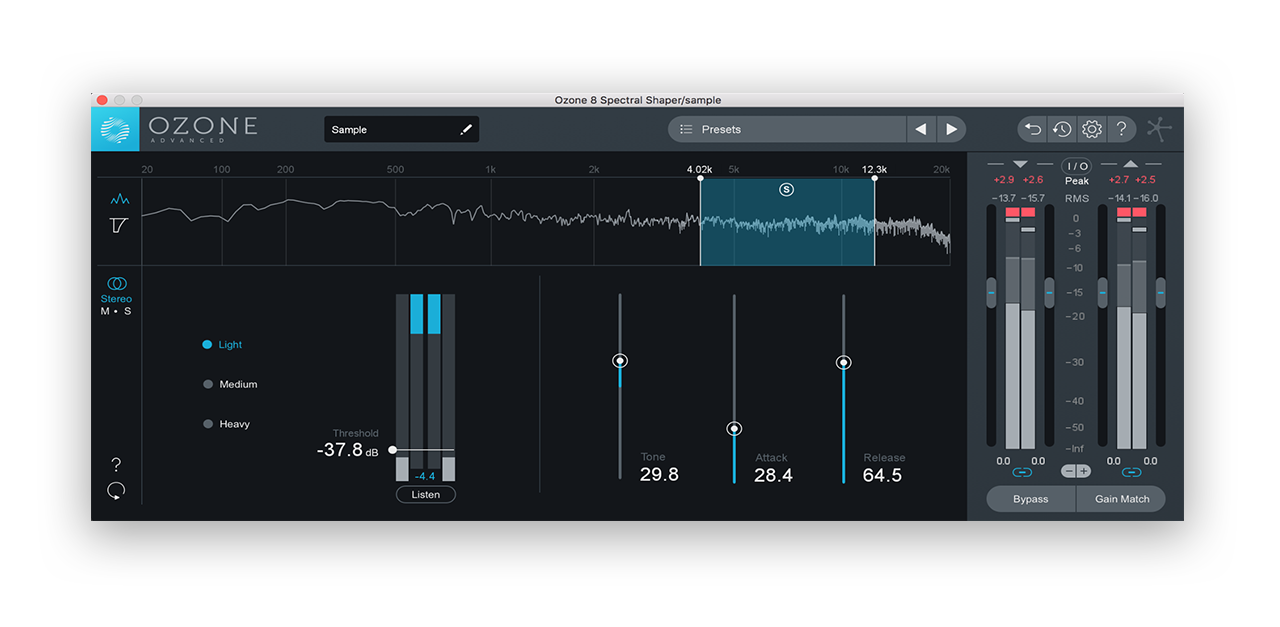
Task: Click the Release value 64.5
Action: [882, 475]
